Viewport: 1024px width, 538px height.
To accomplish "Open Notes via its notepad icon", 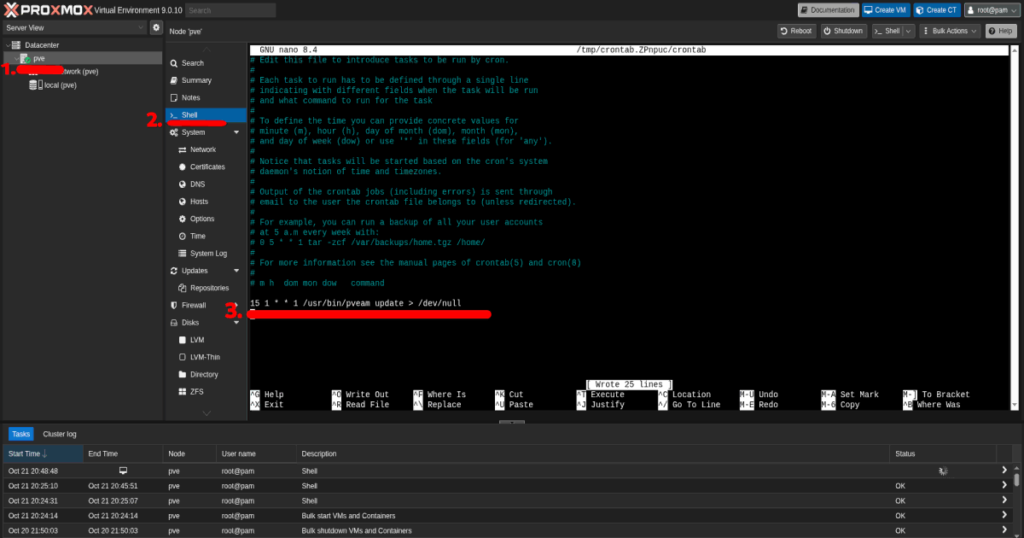I will 174,98.
